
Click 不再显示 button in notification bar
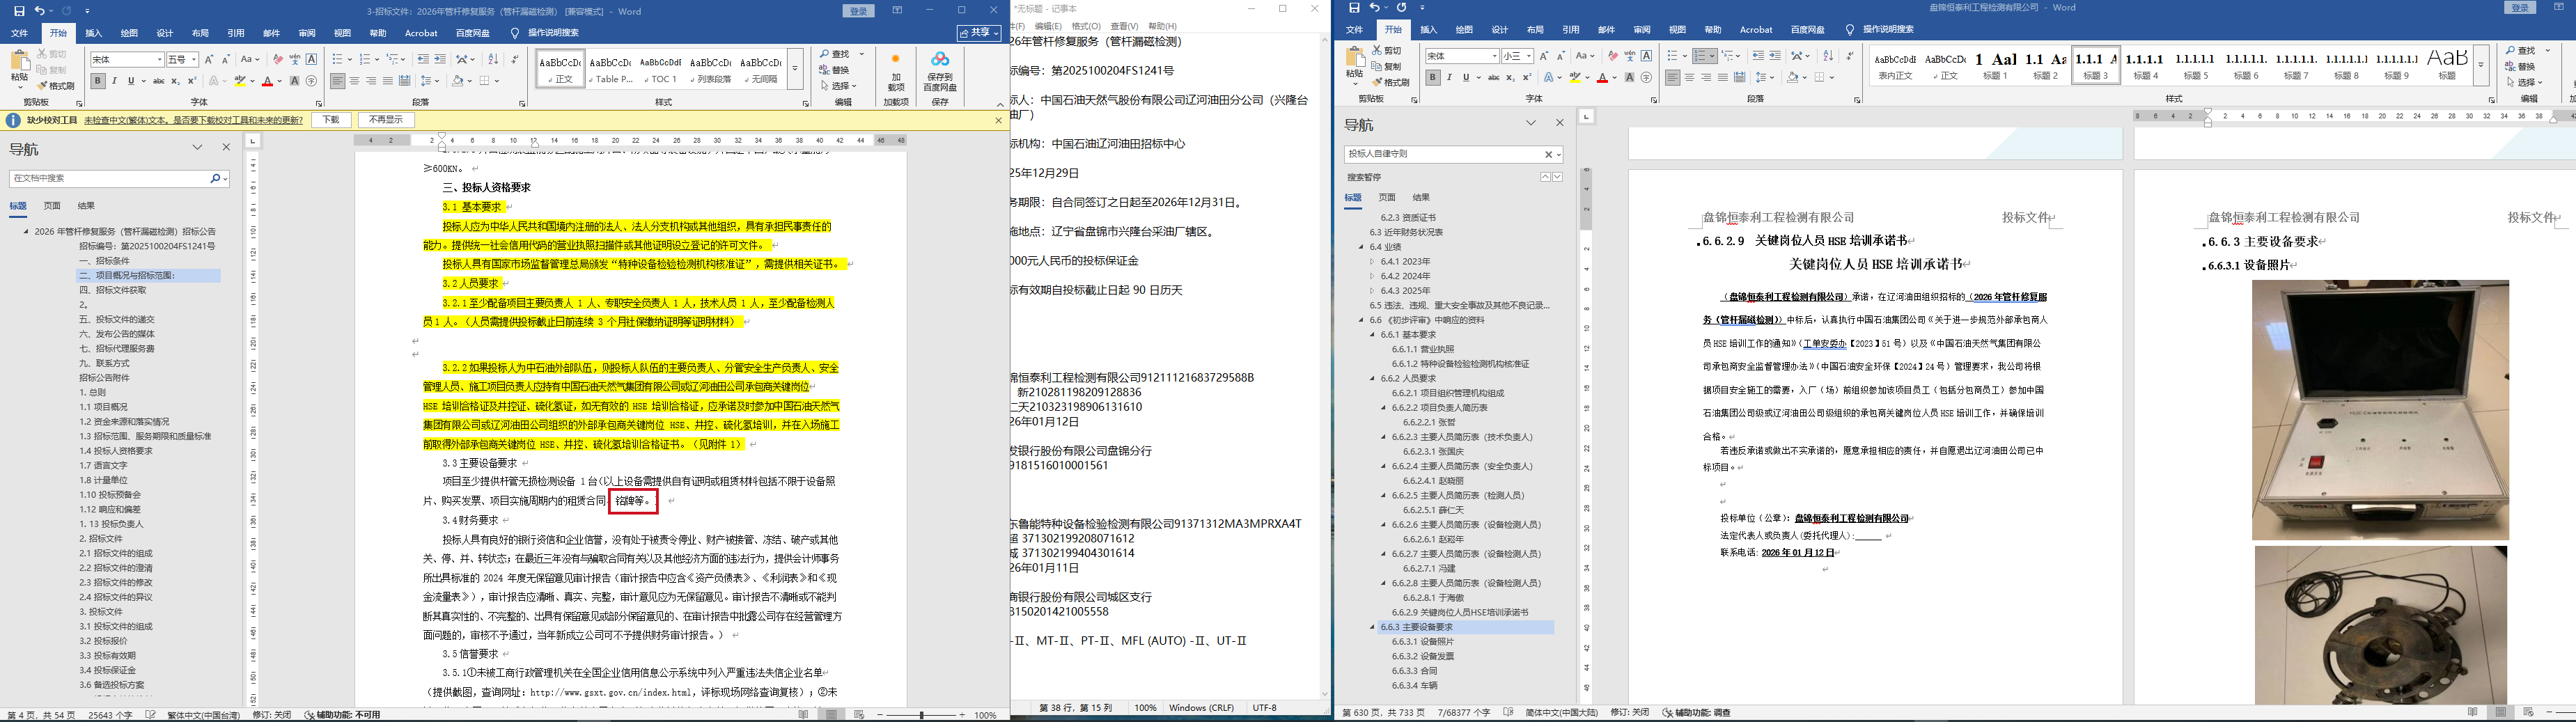385,120
